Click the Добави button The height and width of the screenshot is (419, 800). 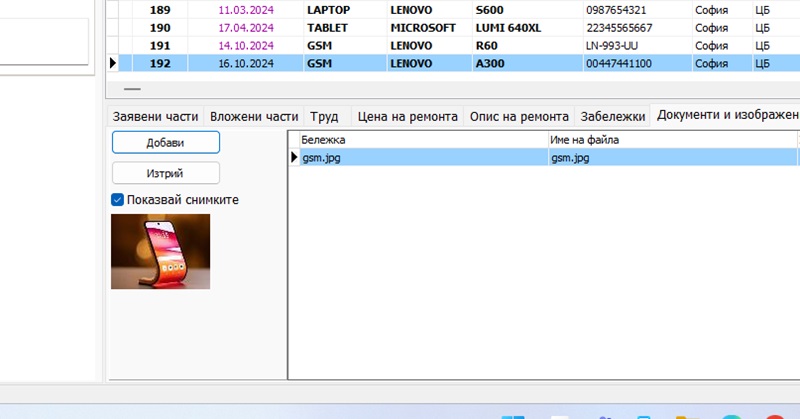tap(166, 142)
